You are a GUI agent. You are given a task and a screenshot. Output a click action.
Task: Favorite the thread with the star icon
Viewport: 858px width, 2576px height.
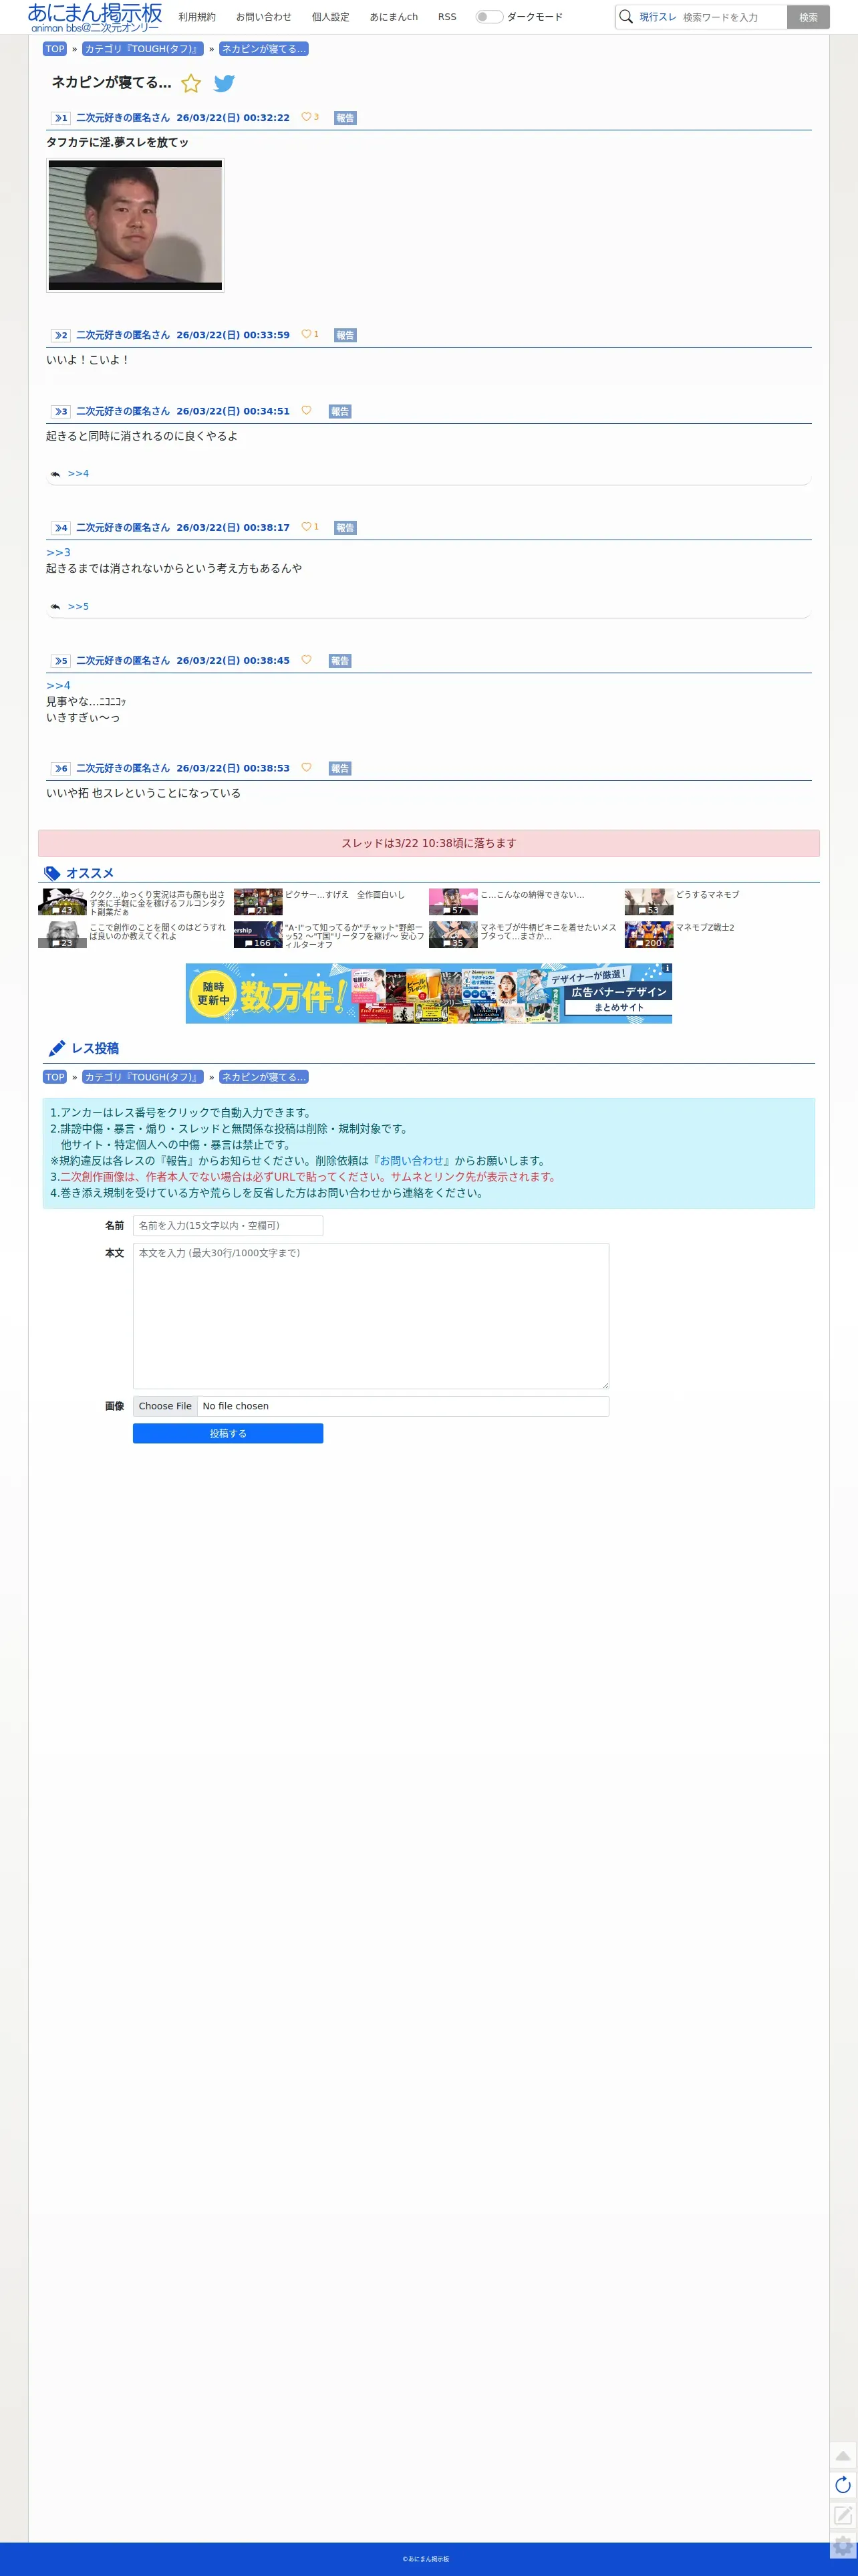(191, 83)
